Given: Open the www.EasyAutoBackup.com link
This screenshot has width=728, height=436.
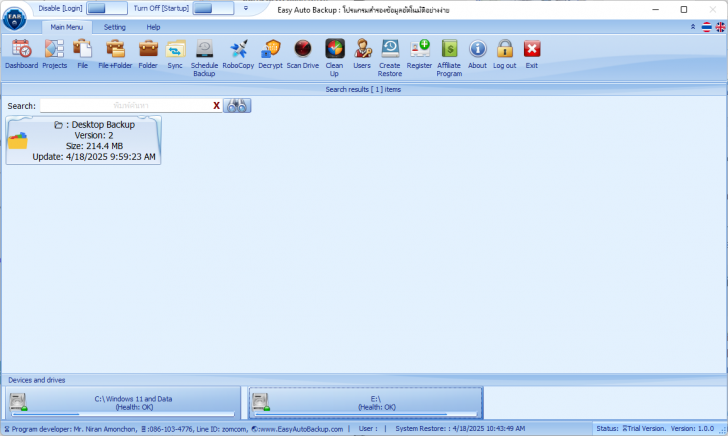Looking at the screenshot, I should tap(301, 429).
